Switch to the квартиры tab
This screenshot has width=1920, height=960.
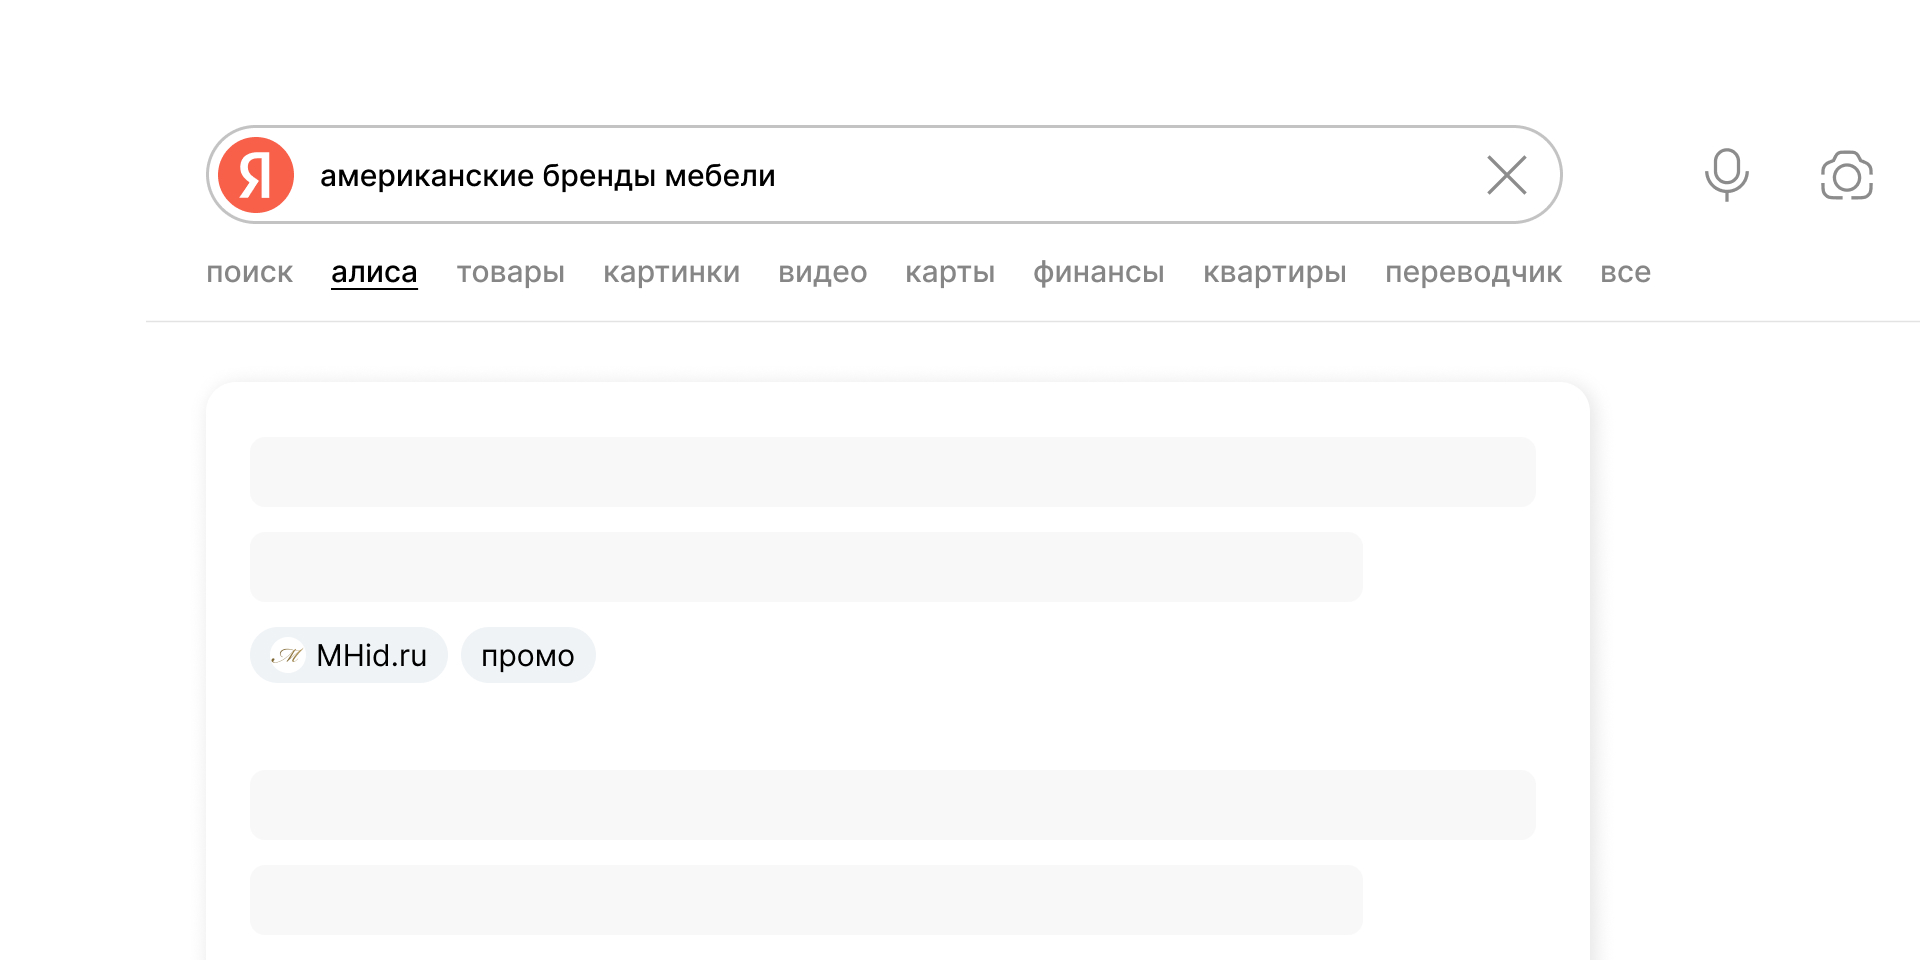[x=1274, y=272]
